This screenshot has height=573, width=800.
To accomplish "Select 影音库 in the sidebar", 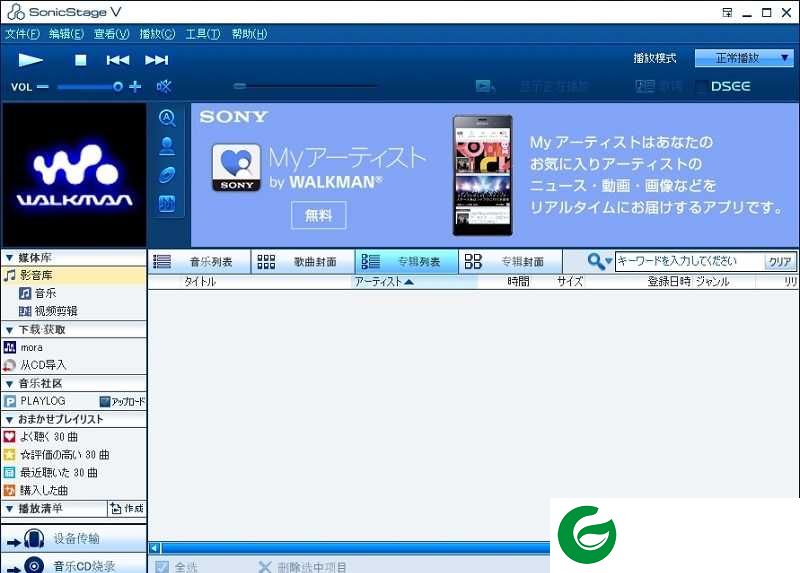I will tap(74, 276).
